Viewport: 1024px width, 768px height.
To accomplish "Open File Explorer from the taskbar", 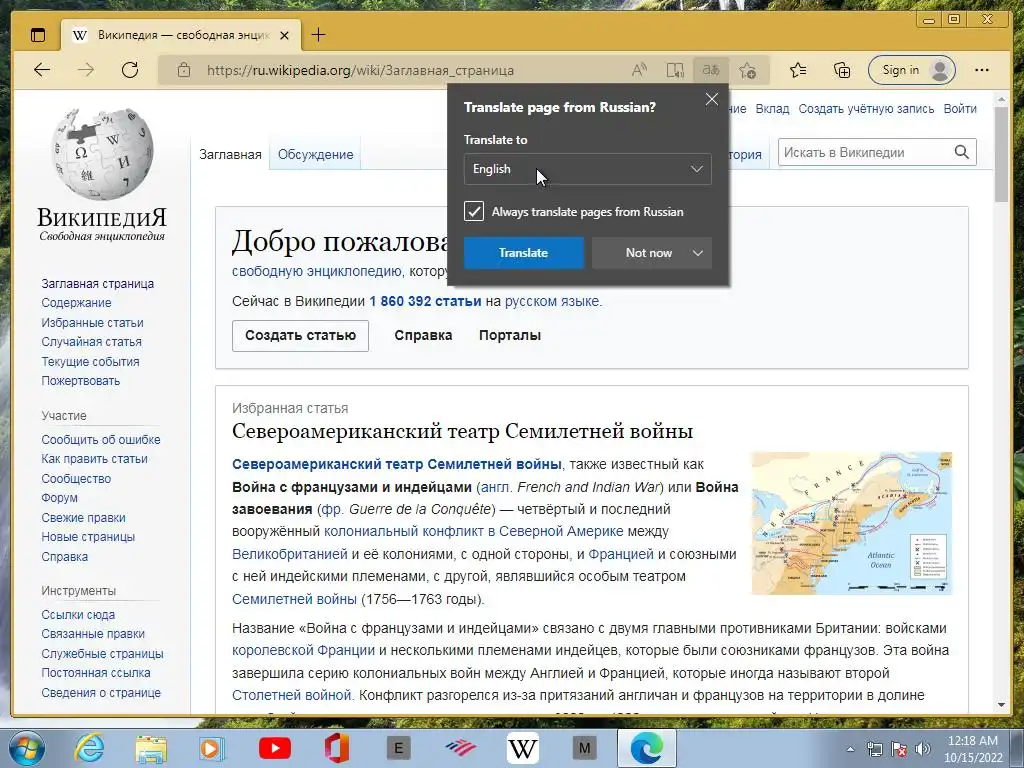I will pos(151,748).
